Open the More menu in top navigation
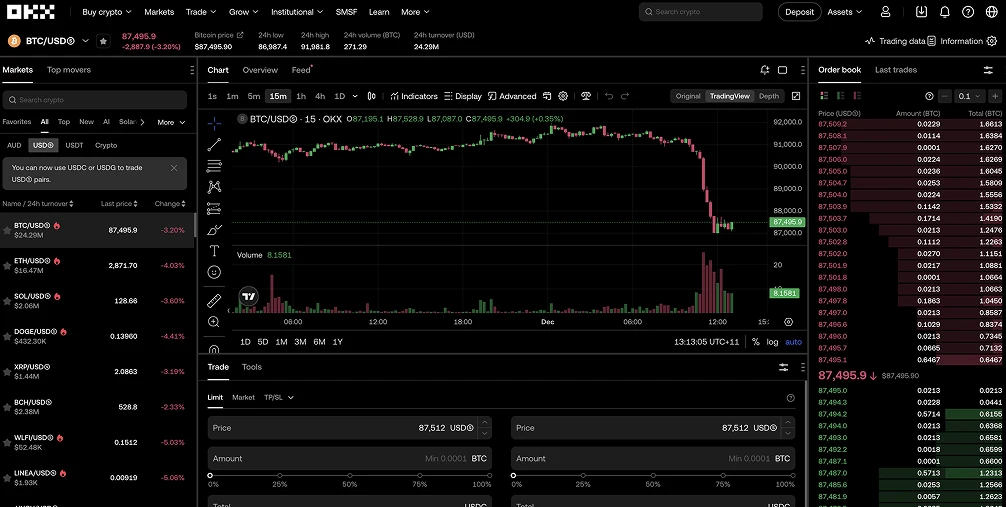 coord(415,12)
